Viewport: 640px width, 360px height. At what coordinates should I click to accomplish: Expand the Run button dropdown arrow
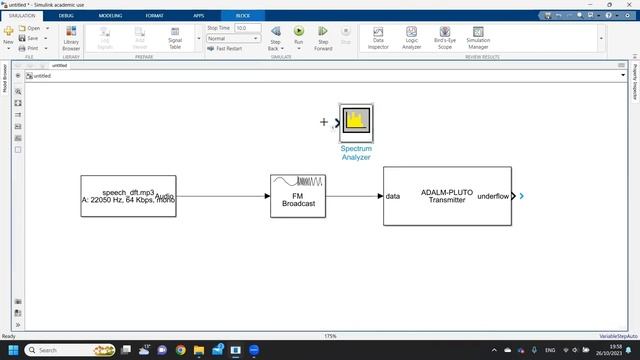pyautogui.click(x=299, y=49)
